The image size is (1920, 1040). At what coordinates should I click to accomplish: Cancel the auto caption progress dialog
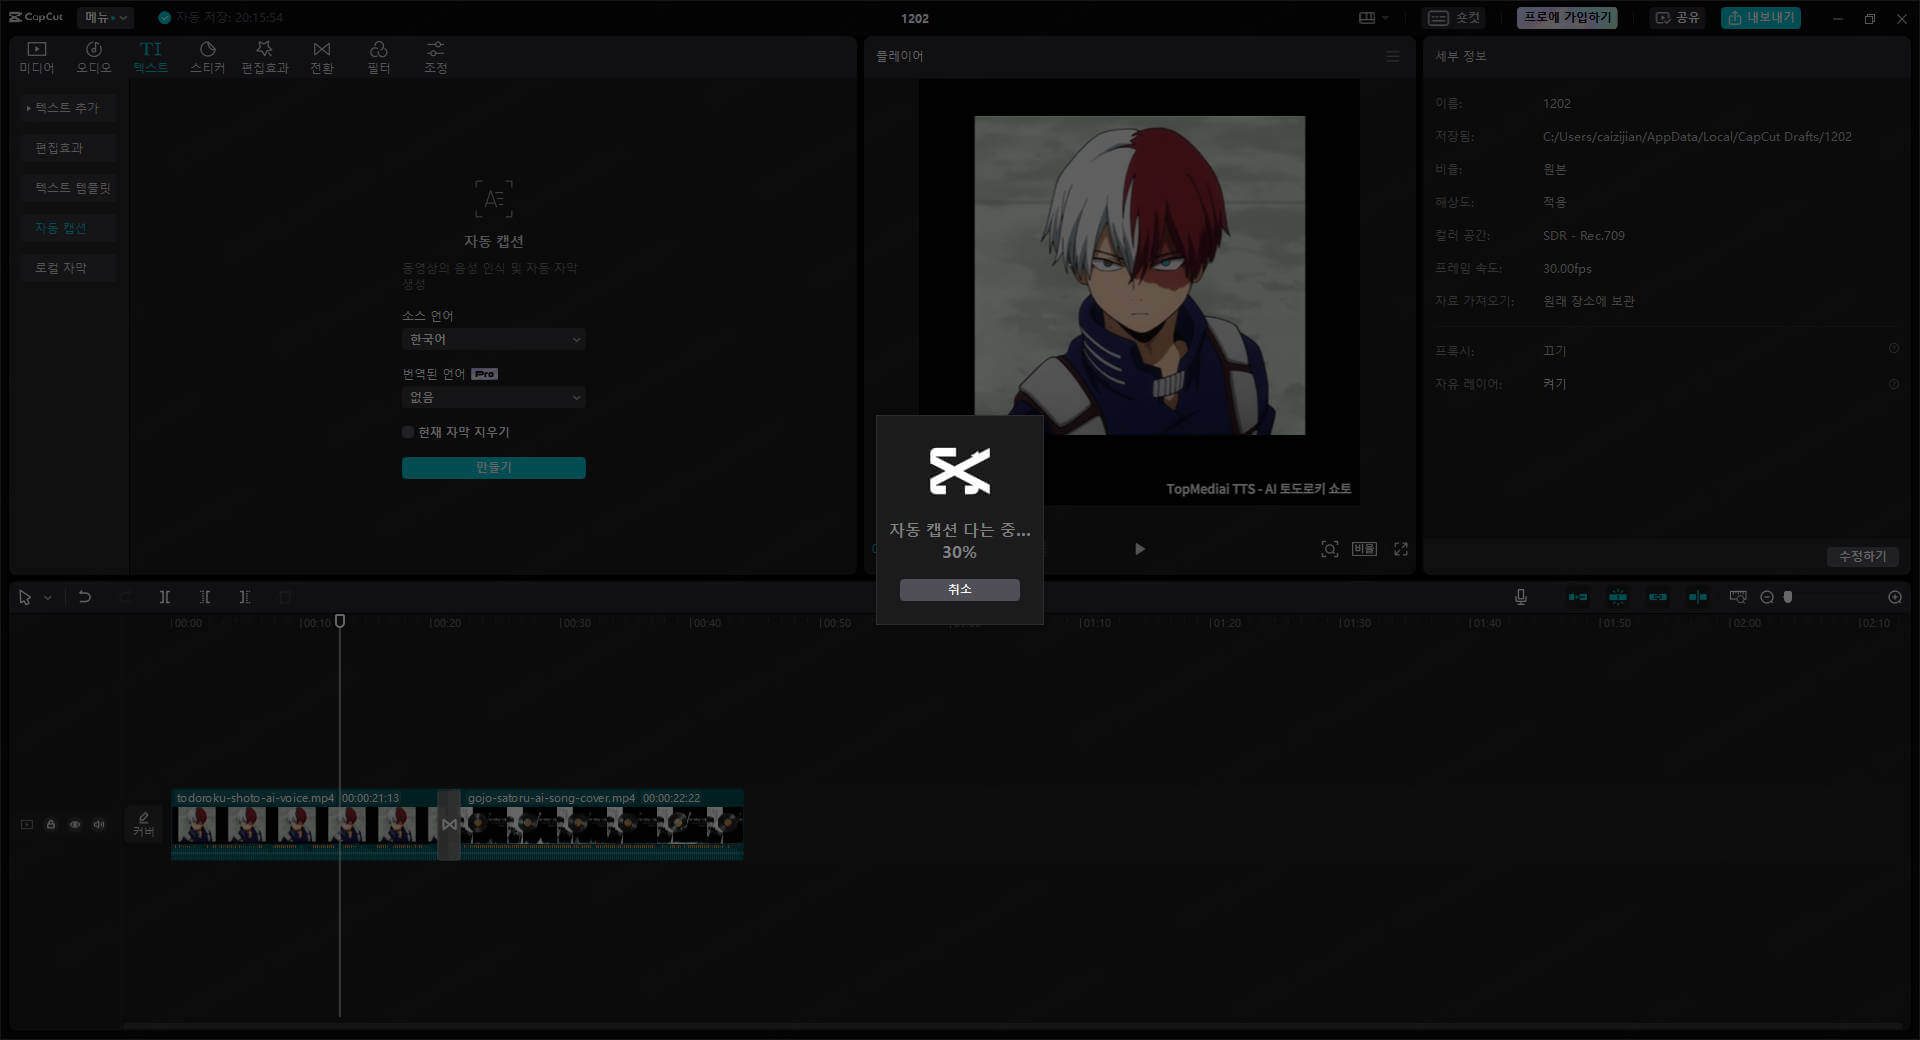pos(959,590)
